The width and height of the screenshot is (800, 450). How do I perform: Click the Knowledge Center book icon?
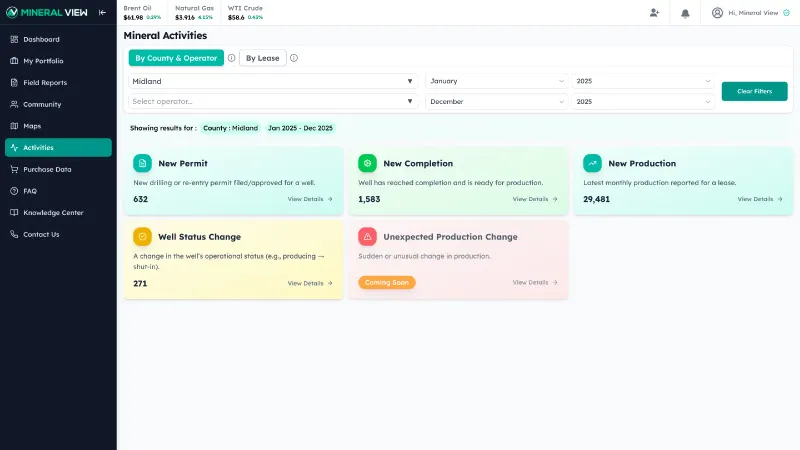tap(14, 213)
